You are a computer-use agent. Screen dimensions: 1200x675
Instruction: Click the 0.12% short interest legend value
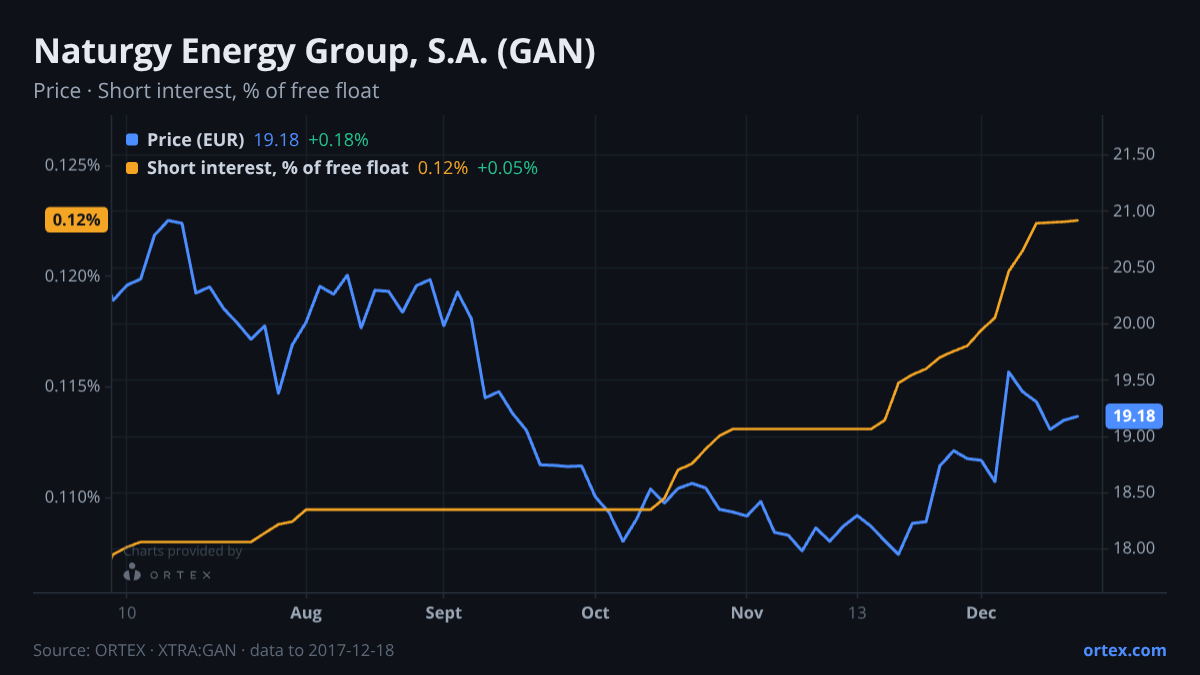coord(442,168)
